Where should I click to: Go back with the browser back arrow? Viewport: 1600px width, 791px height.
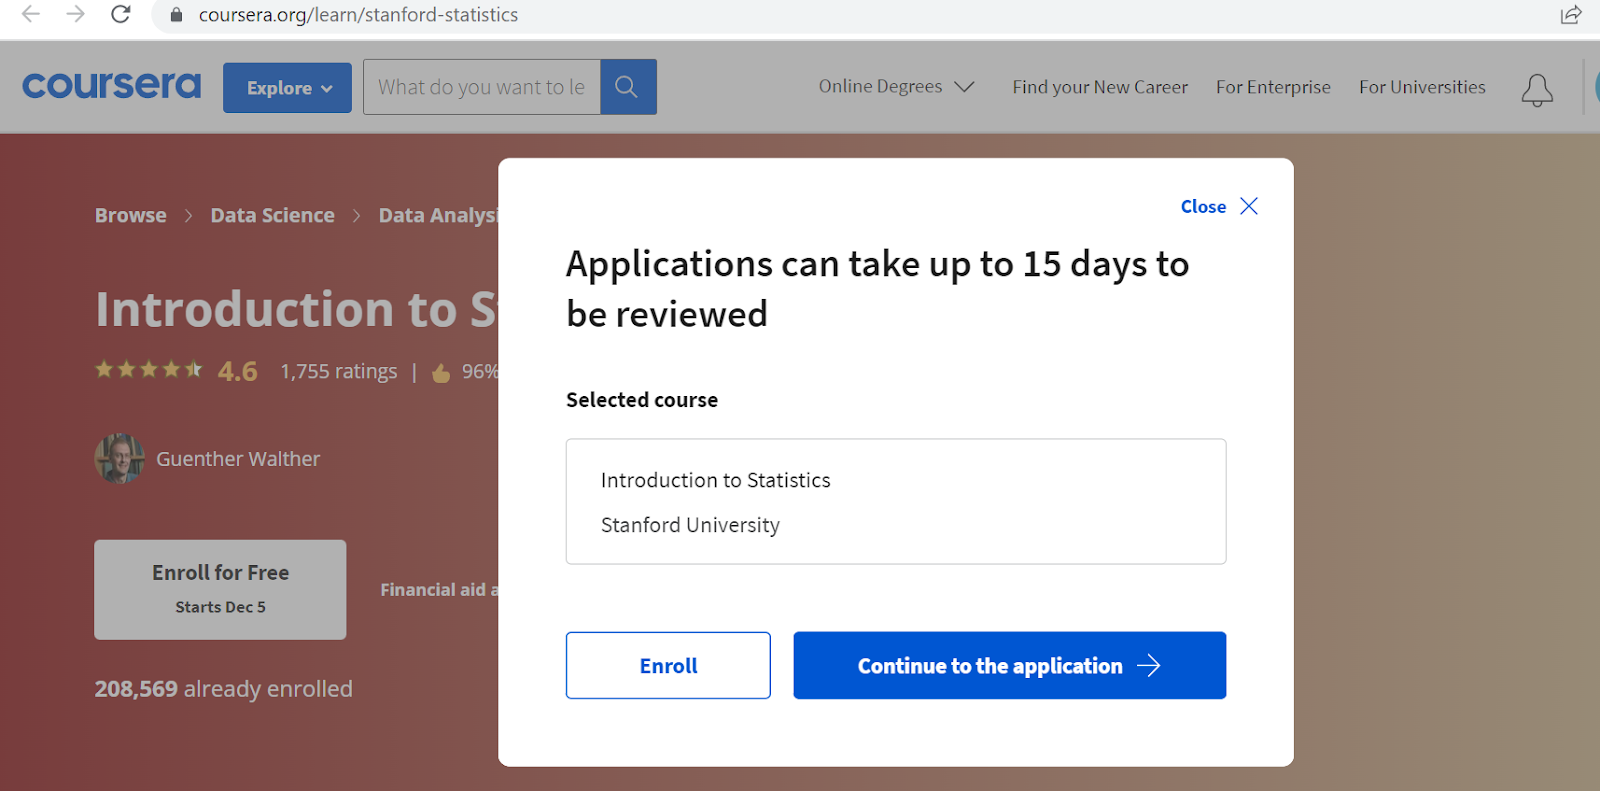tap(31, 14)
